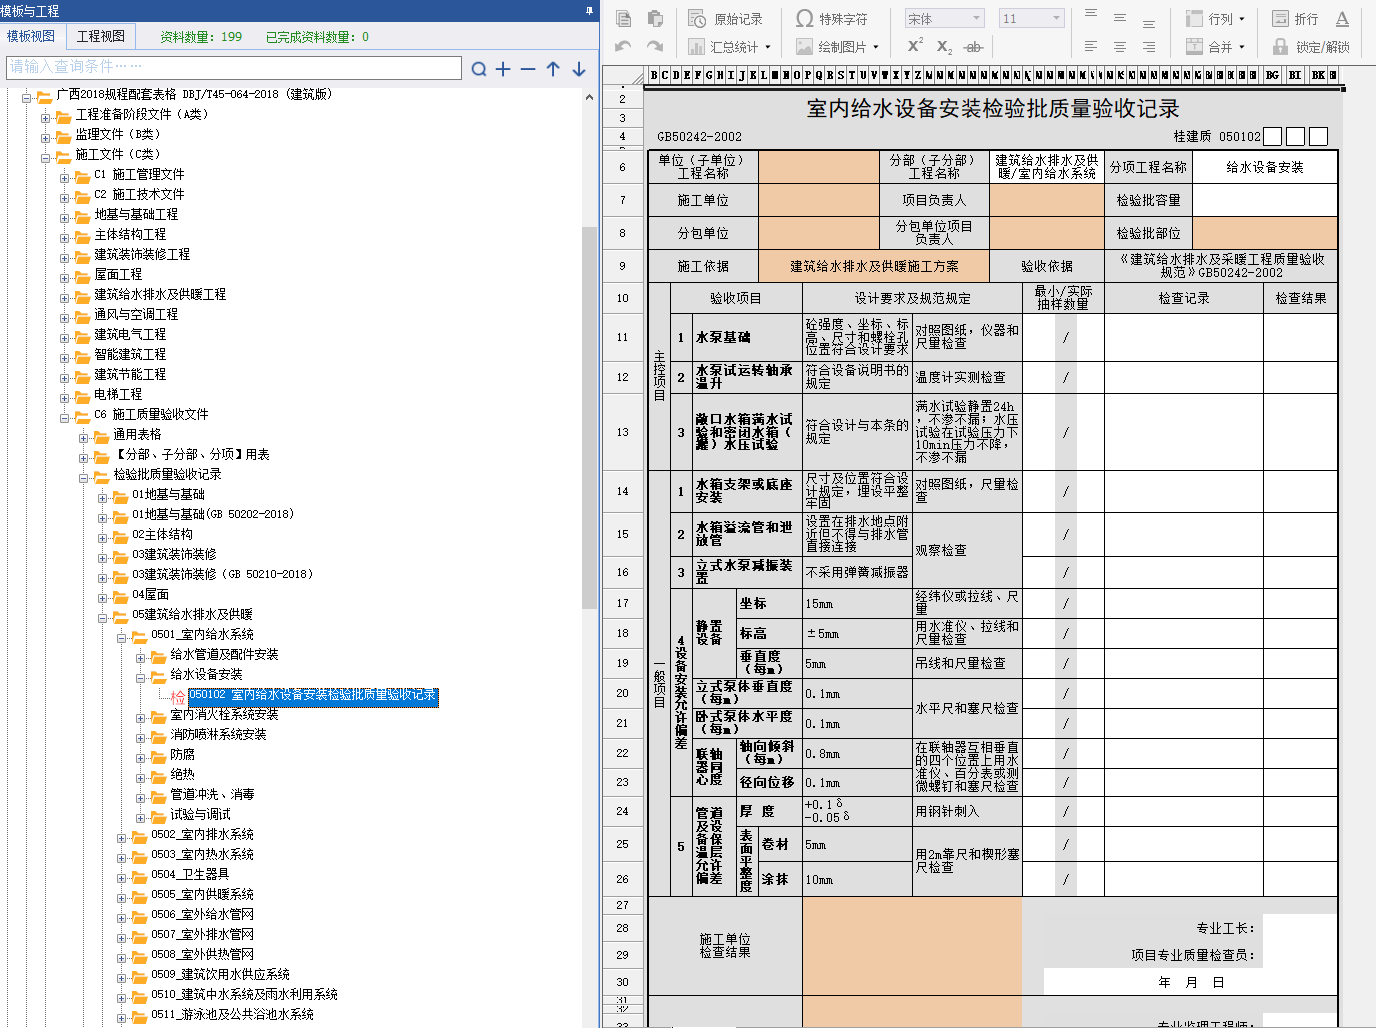Open 行列 rows and columns dropdown

1215,19
